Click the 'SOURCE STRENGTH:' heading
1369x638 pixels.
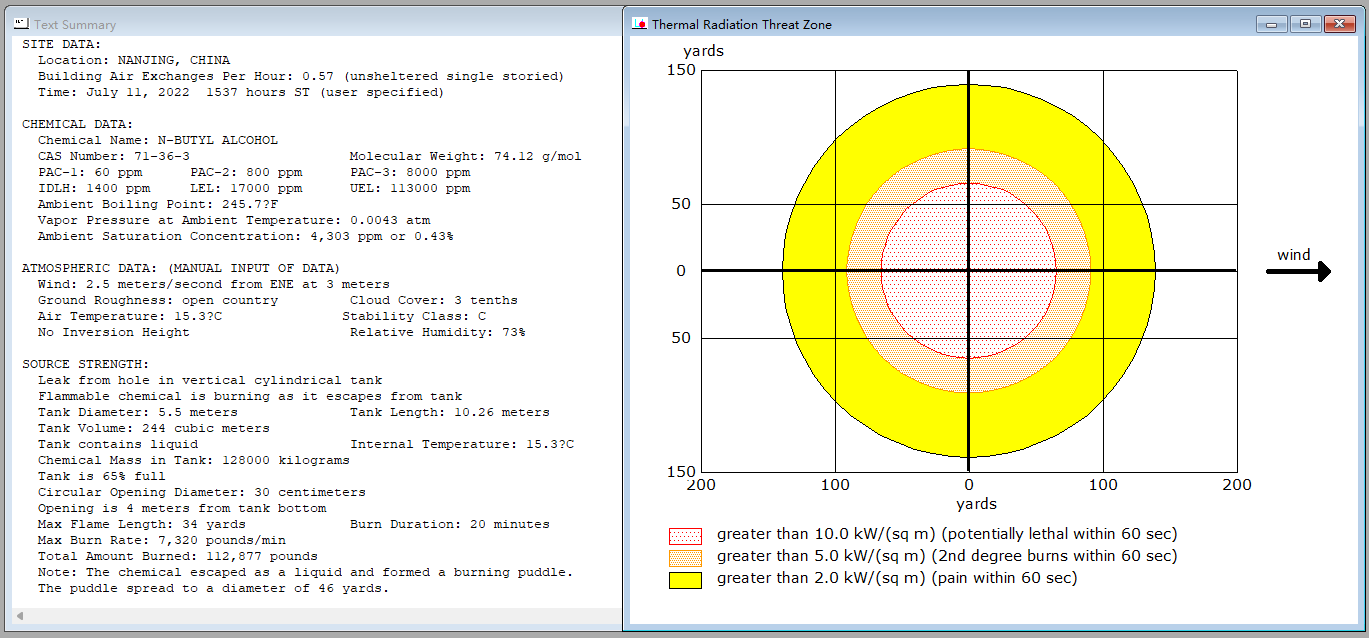[85, 364]
